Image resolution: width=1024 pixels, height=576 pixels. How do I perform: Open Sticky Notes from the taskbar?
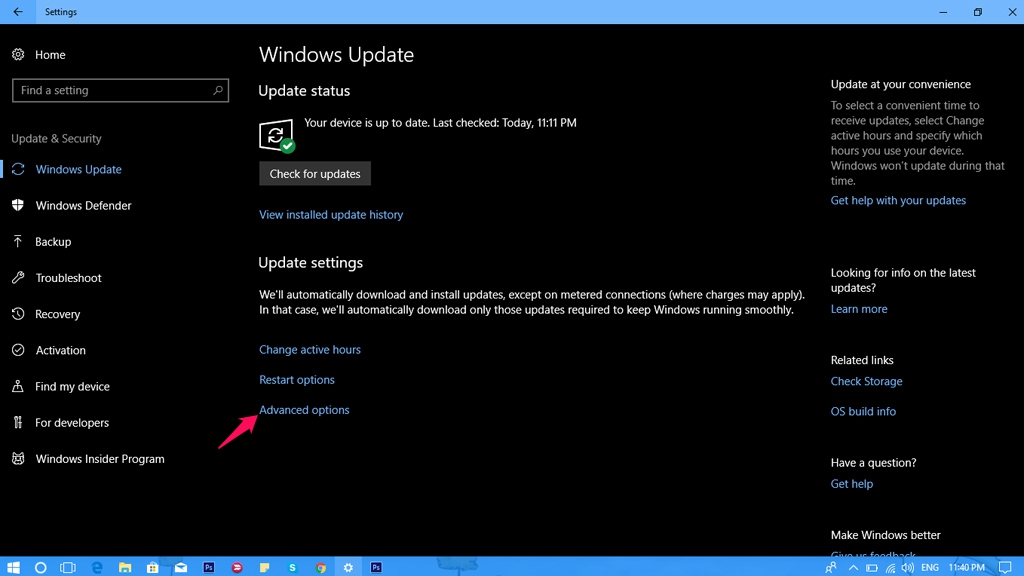pos(264,567)
